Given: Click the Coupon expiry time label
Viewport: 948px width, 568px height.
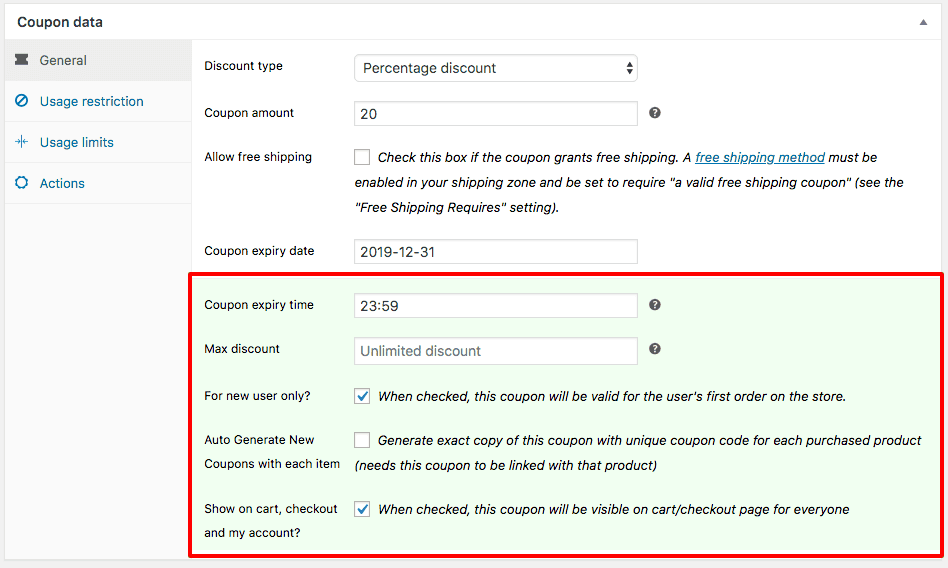Looking at the screenshot, I should (259, 305).
